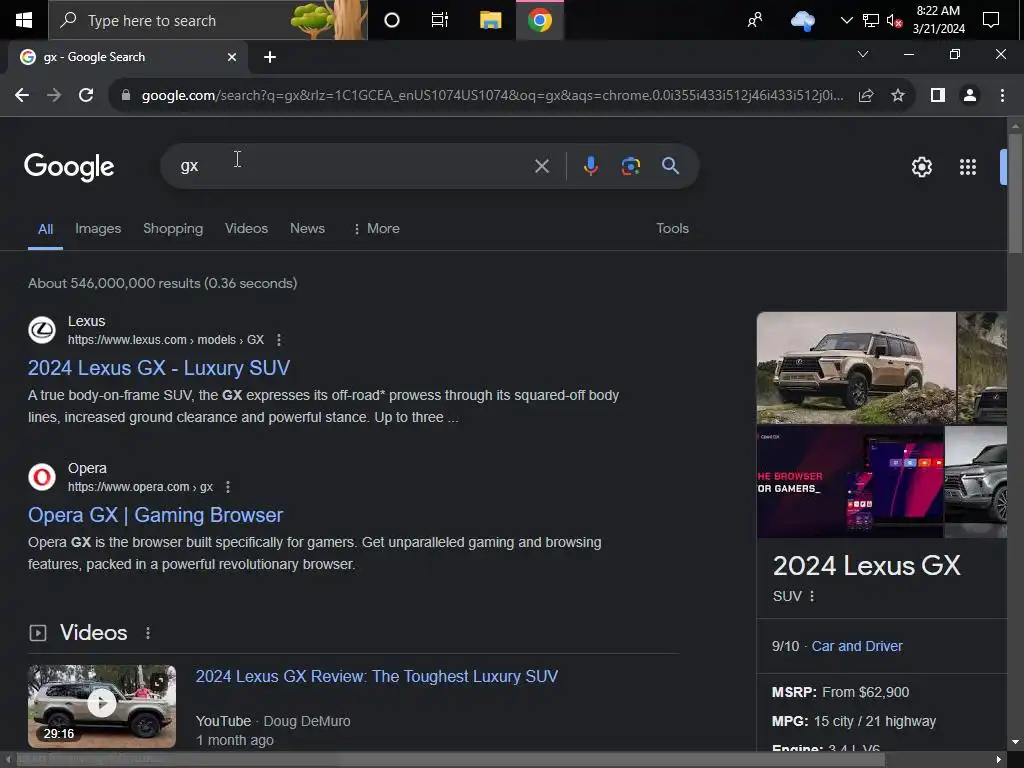1024x768 pixels.
Task: Open search Tools options
Action: 672,229
